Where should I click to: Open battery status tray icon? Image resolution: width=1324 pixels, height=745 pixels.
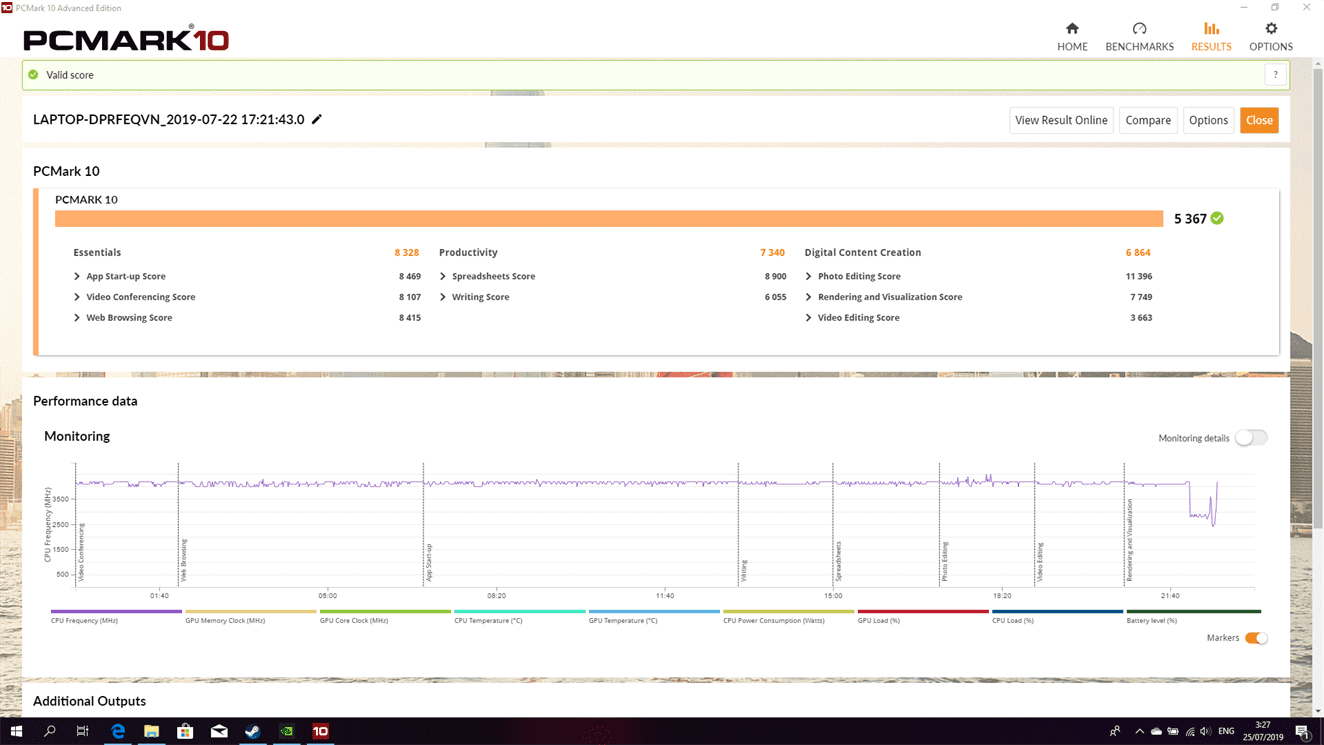(x=1173, y=731)
